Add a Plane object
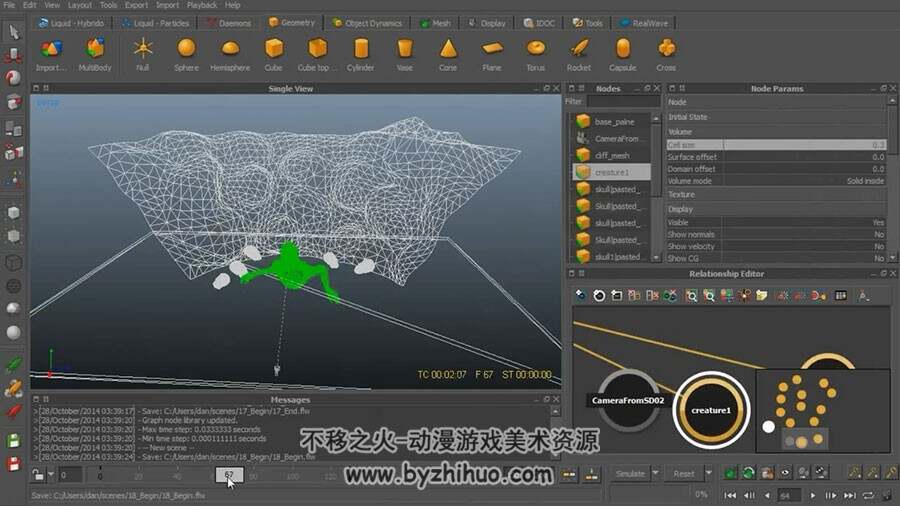 (492, 49)
